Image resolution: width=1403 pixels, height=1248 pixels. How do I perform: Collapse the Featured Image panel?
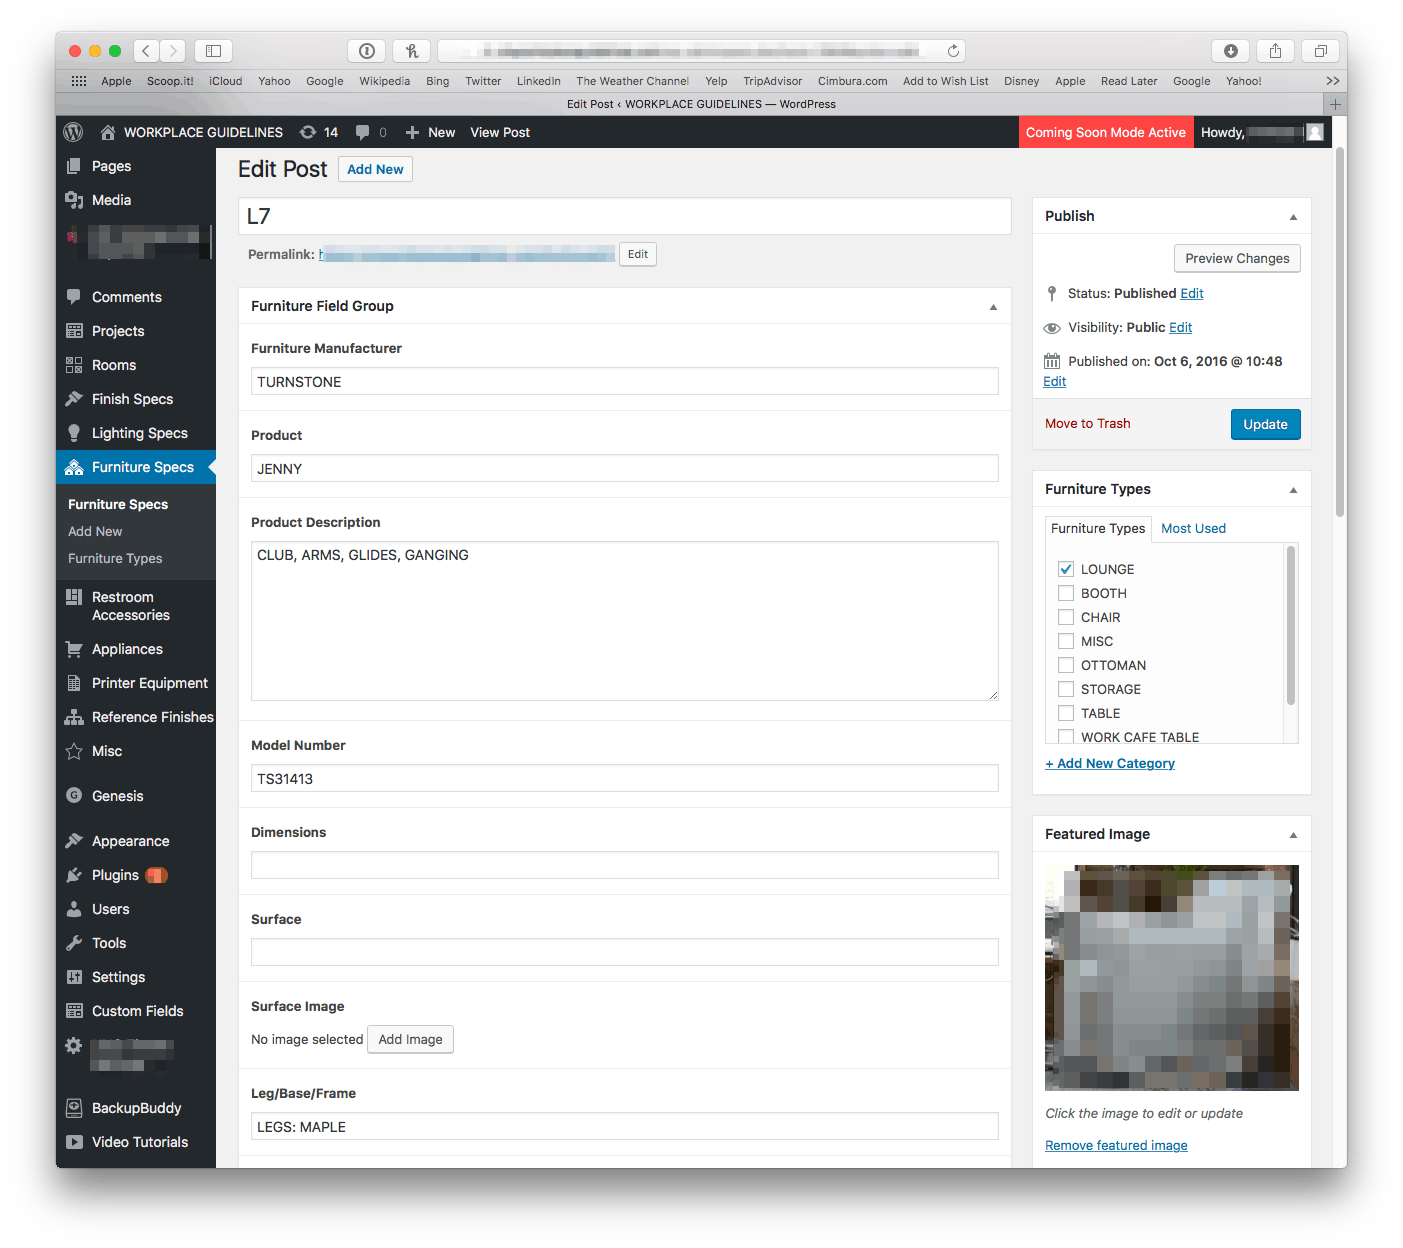pyautogui.click(x=1293, y=835)
